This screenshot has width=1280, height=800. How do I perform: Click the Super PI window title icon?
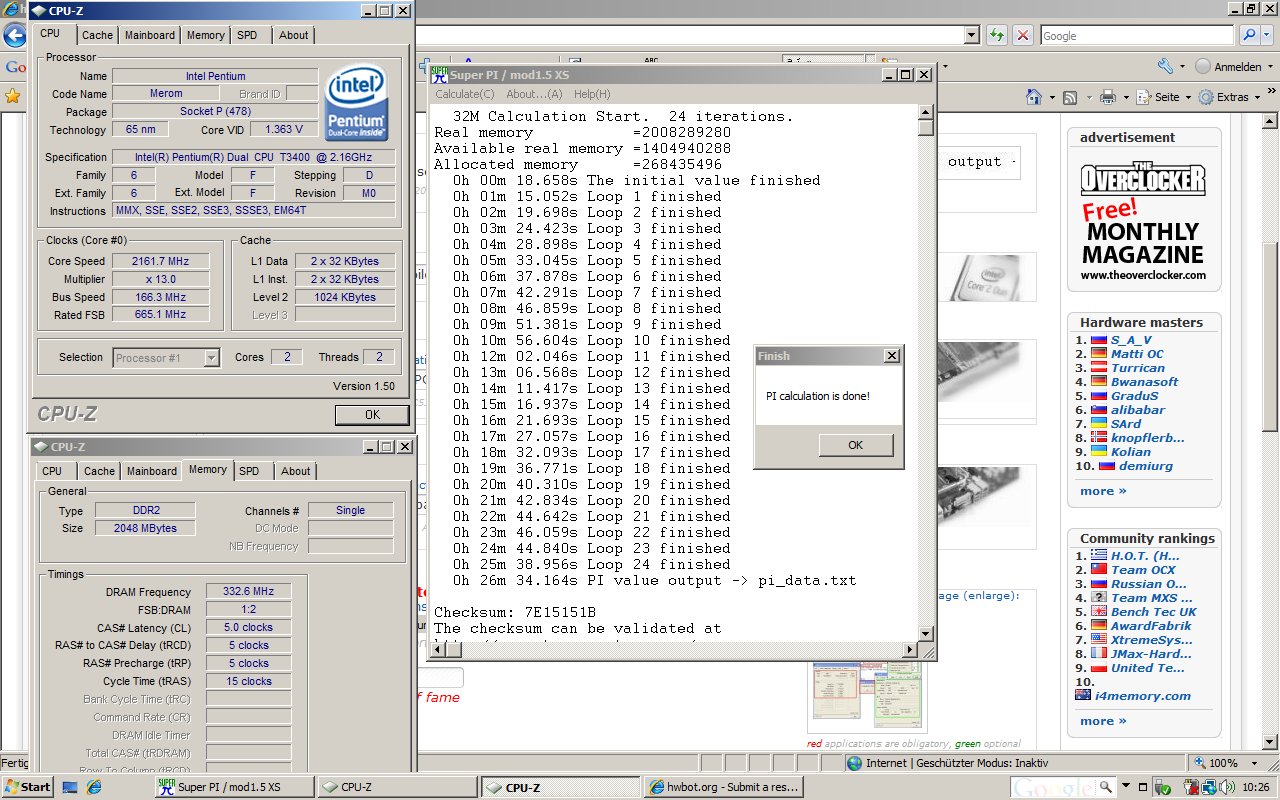coord(439,74)
